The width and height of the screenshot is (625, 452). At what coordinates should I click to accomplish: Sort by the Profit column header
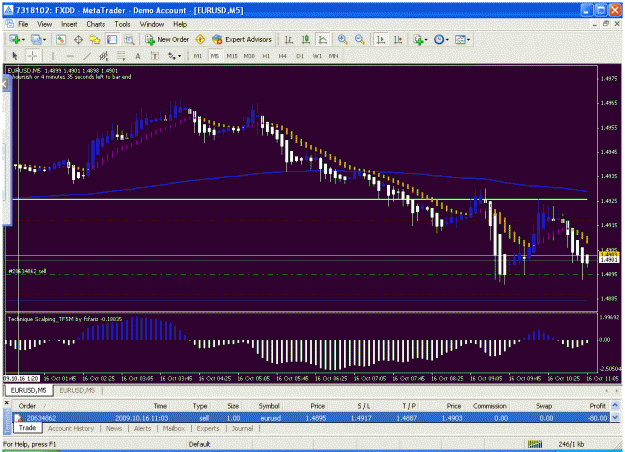coord(597,406)
